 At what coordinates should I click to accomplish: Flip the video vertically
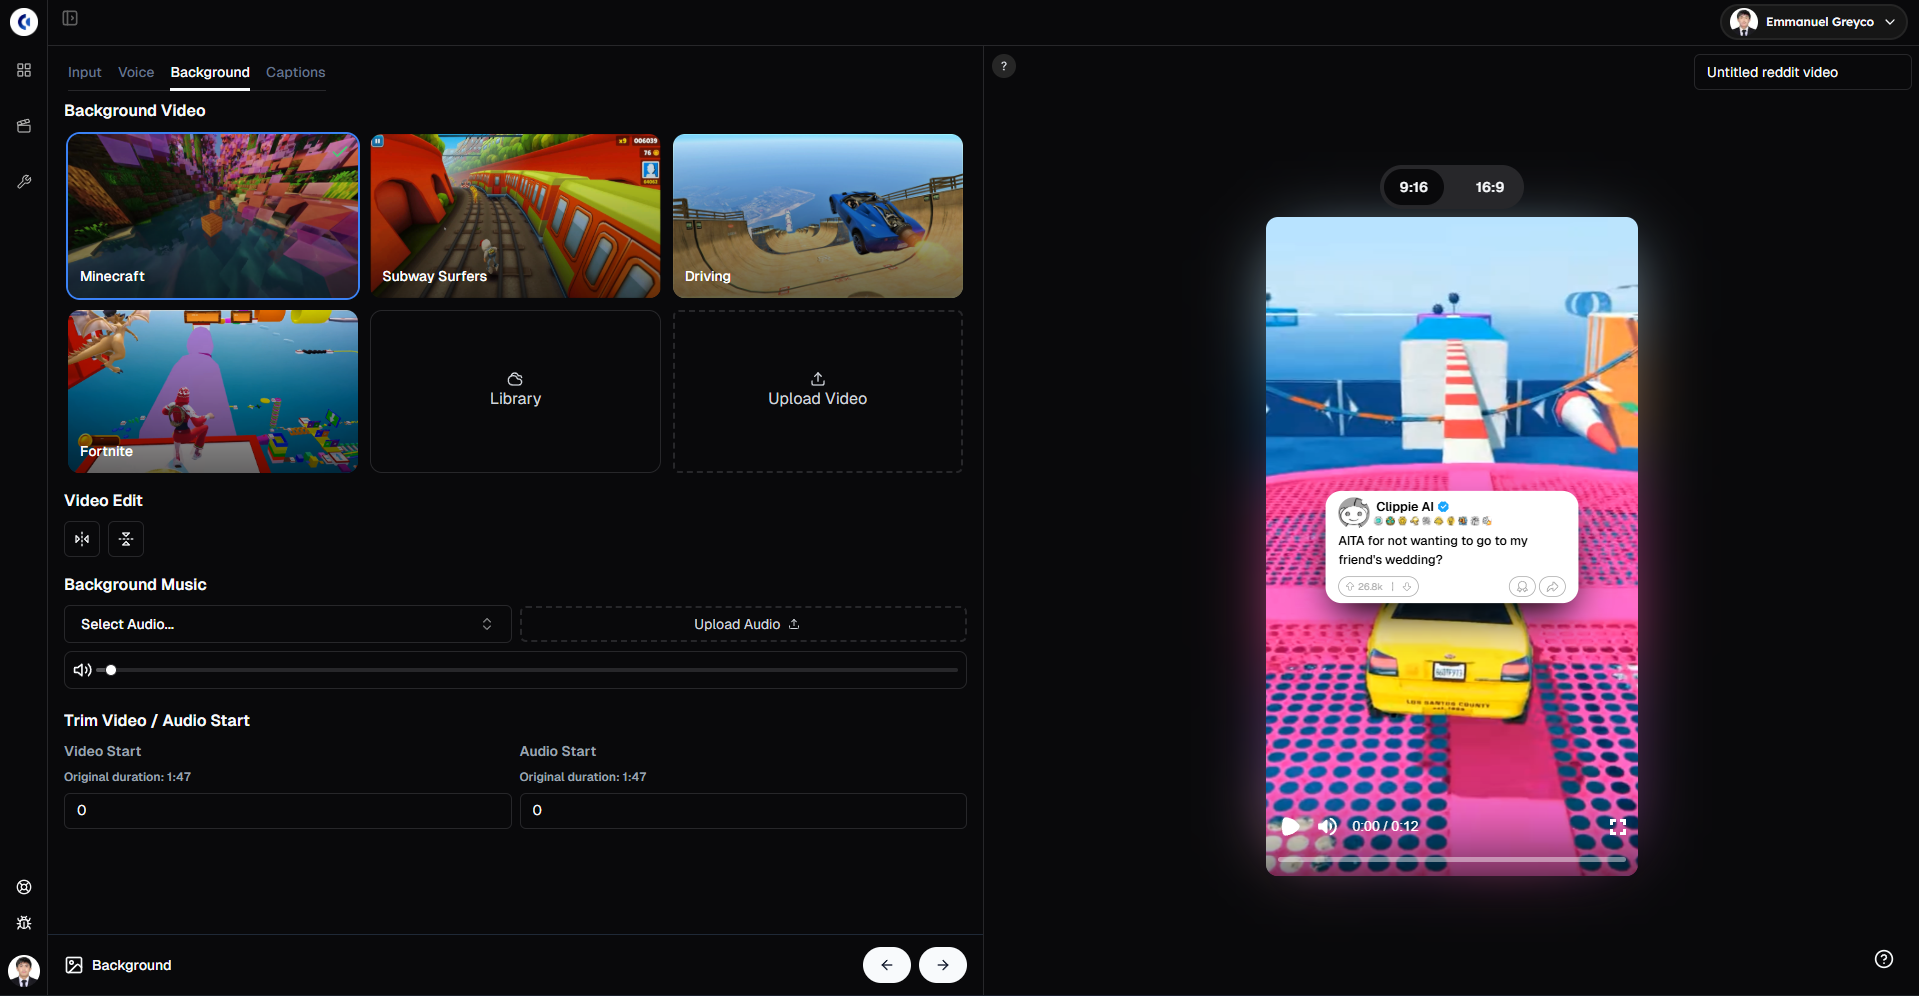click(x=126, y=539)
